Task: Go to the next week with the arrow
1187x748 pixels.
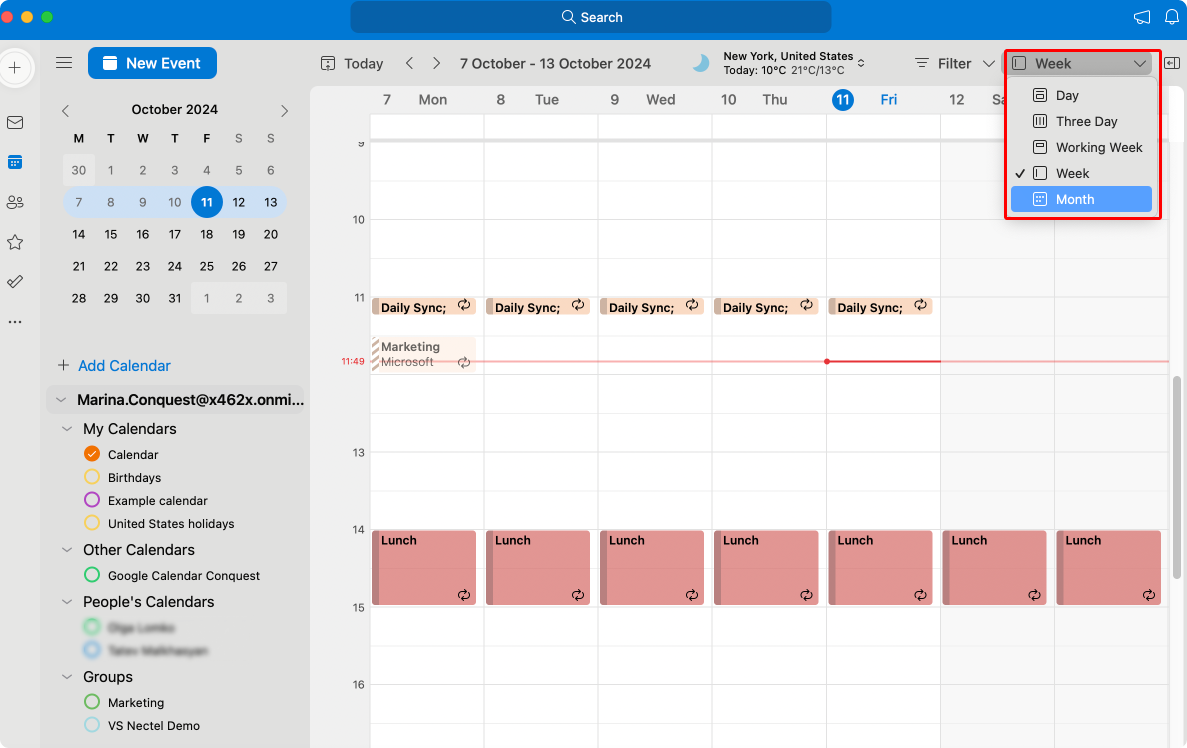Action: [x=437, y=64]
